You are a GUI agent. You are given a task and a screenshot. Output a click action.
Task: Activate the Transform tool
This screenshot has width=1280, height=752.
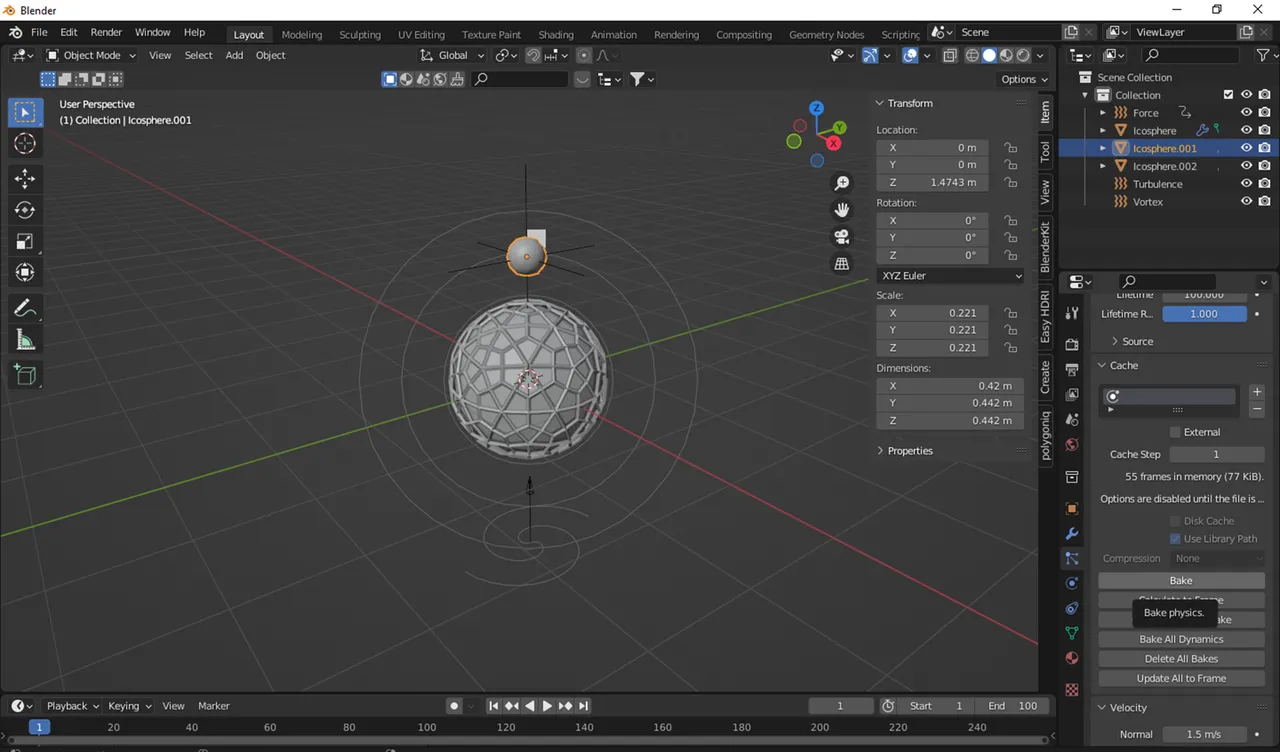pos(25,272)
